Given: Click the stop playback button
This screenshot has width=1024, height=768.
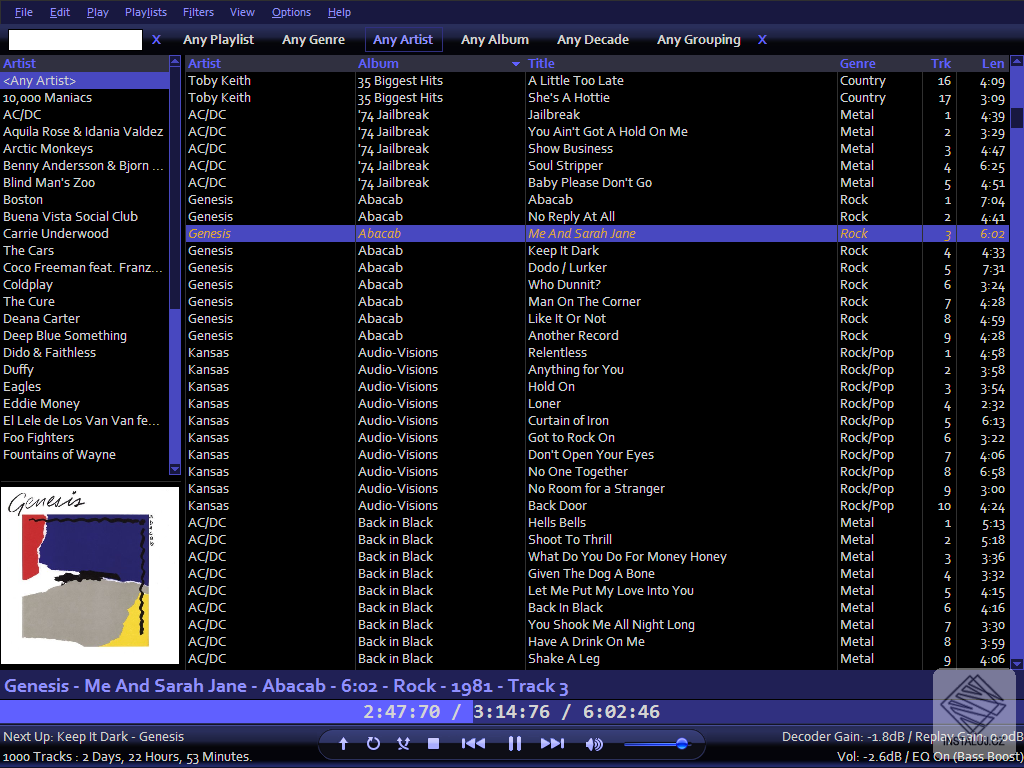Looking at the screenshot, I should [x=434, y=743].
